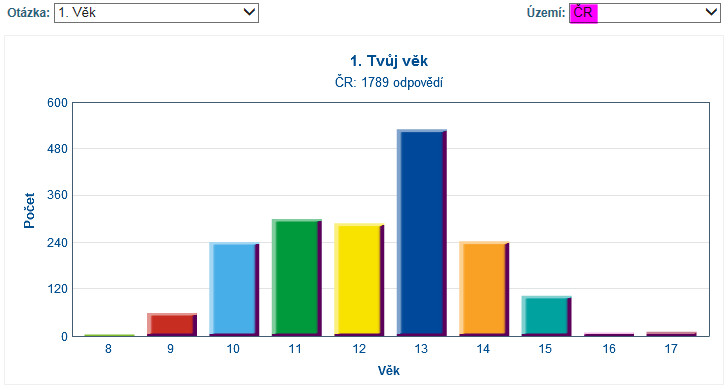The height and width of the screenshot is (390, 728).
Task: Select the tiny bar for age 16
Action: [x=609, y=335]
